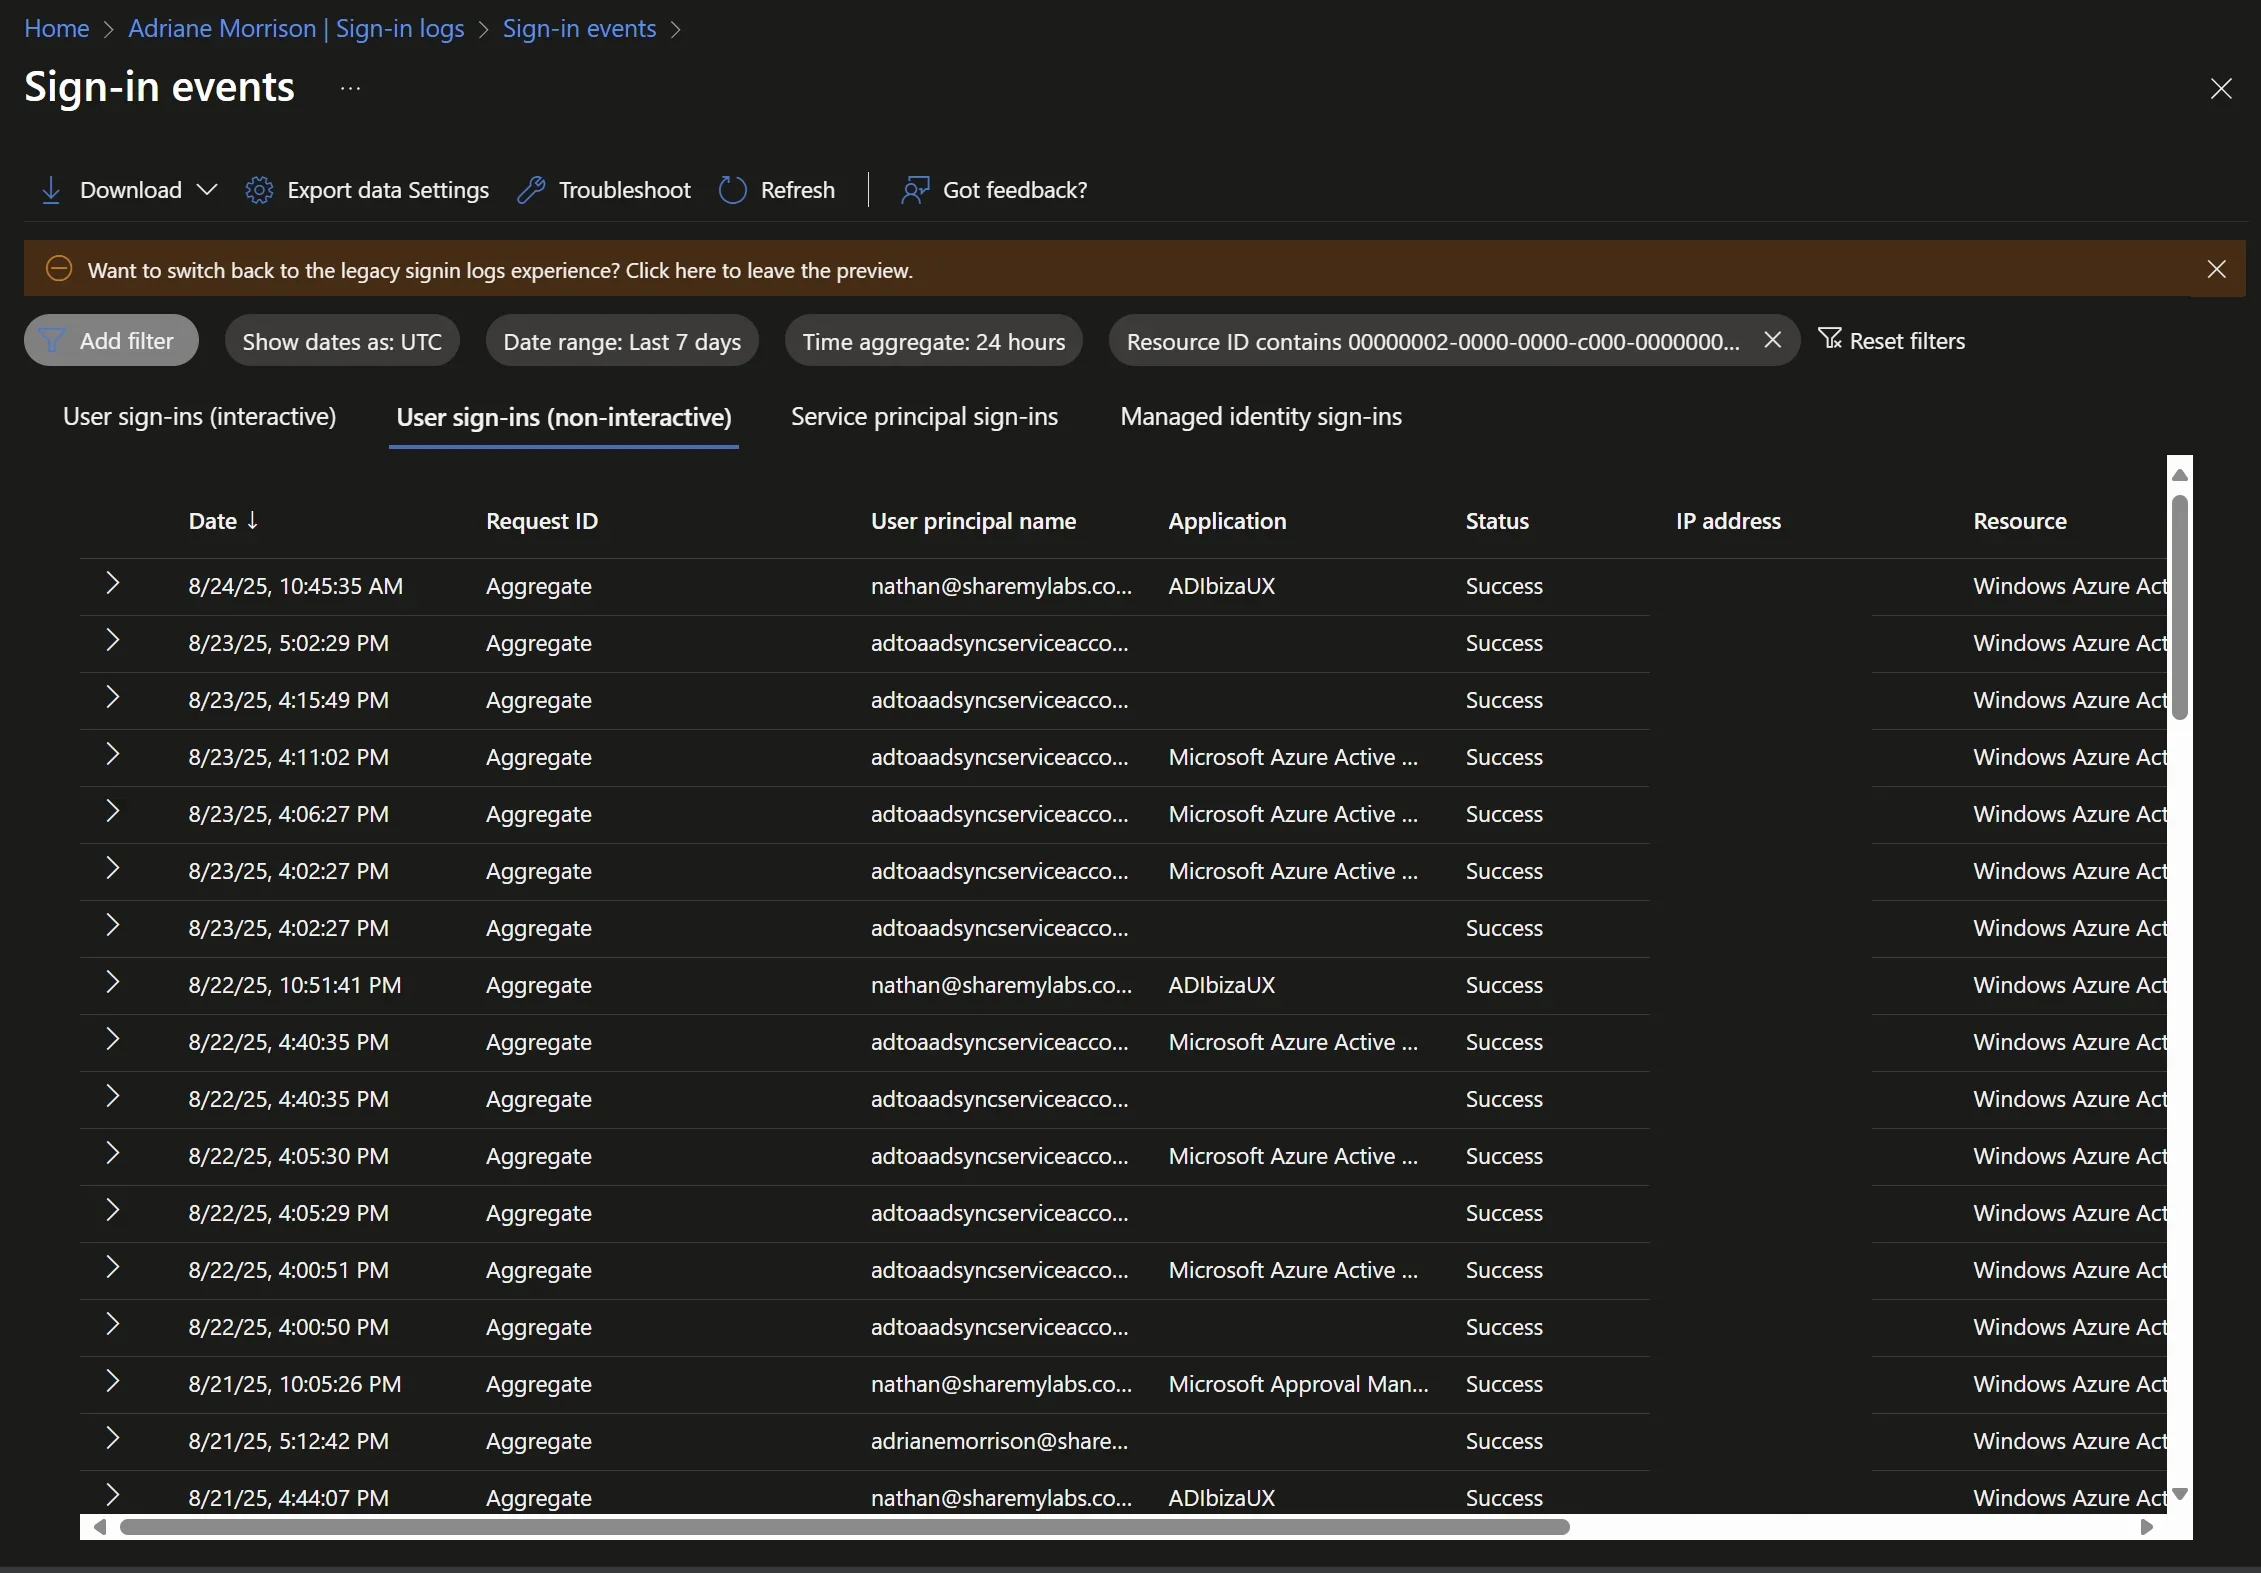
Task: Expand the 8/21/25, 10:05:26 PM row
Action: (113, 1381)
